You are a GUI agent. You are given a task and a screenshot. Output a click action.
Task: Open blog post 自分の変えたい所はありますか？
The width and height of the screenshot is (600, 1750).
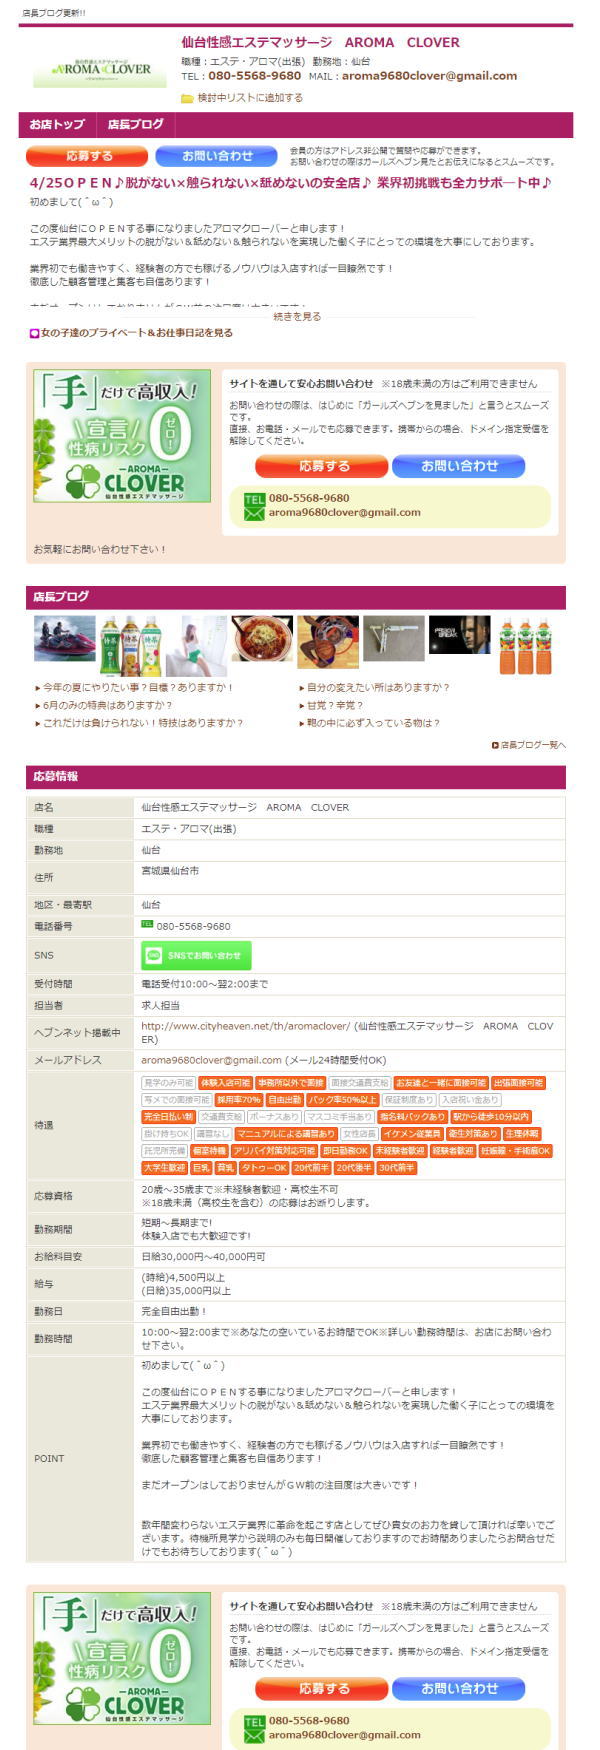378,688
